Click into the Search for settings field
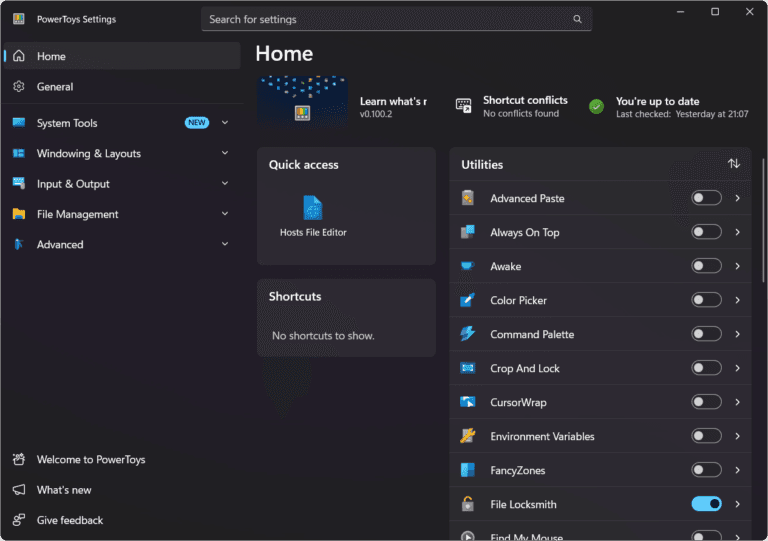This screenshot has height=541, width=768. 396,19
